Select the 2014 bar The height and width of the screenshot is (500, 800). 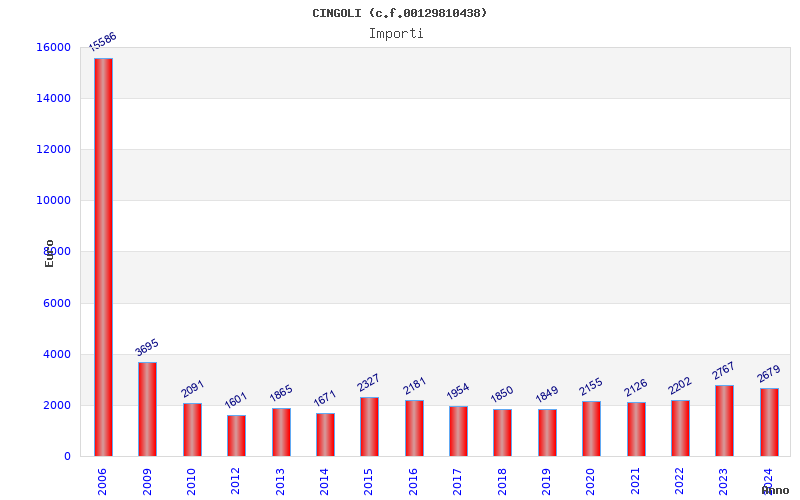coord(326,435)
